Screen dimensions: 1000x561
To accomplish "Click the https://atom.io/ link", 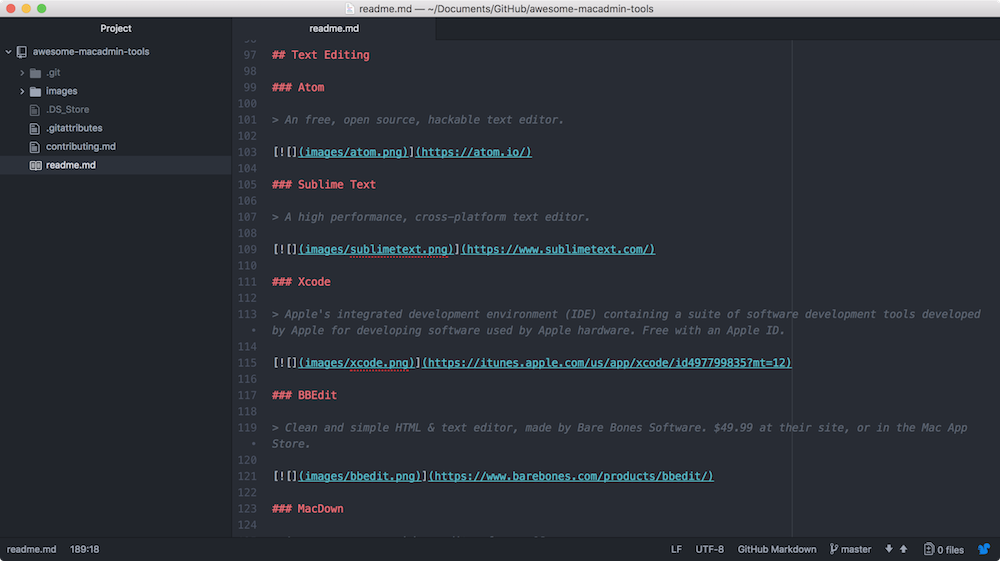I will coord(474,152).
